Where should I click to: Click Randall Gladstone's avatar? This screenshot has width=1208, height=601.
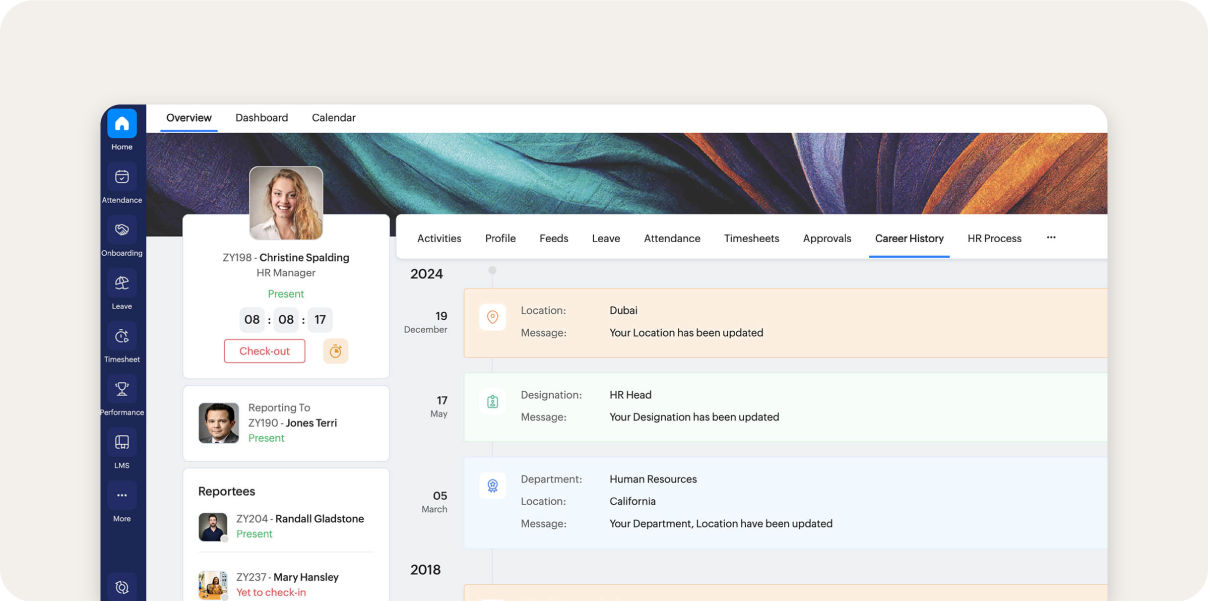tap(213, 527)
